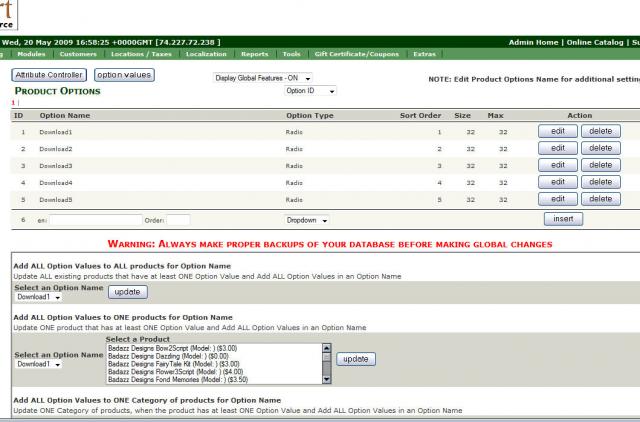The width and height of the screenshot is (640, 422).
Task: Open the Customers menu
Action: [78, 54]
